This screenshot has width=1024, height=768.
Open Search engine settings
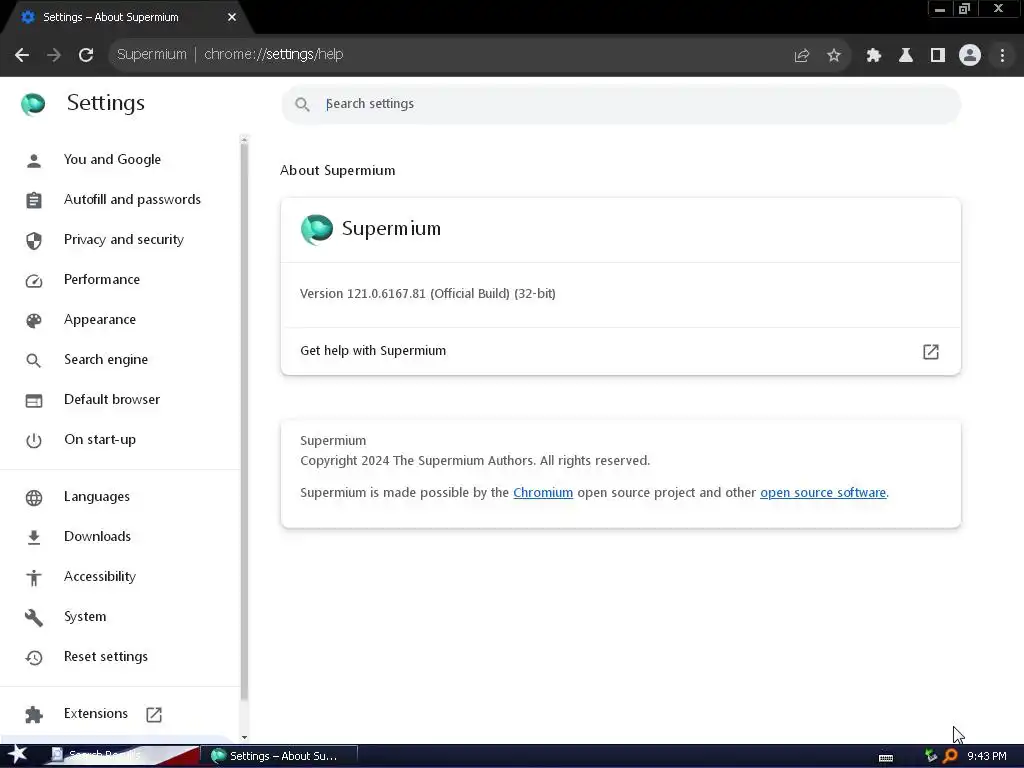click(106, 359)
